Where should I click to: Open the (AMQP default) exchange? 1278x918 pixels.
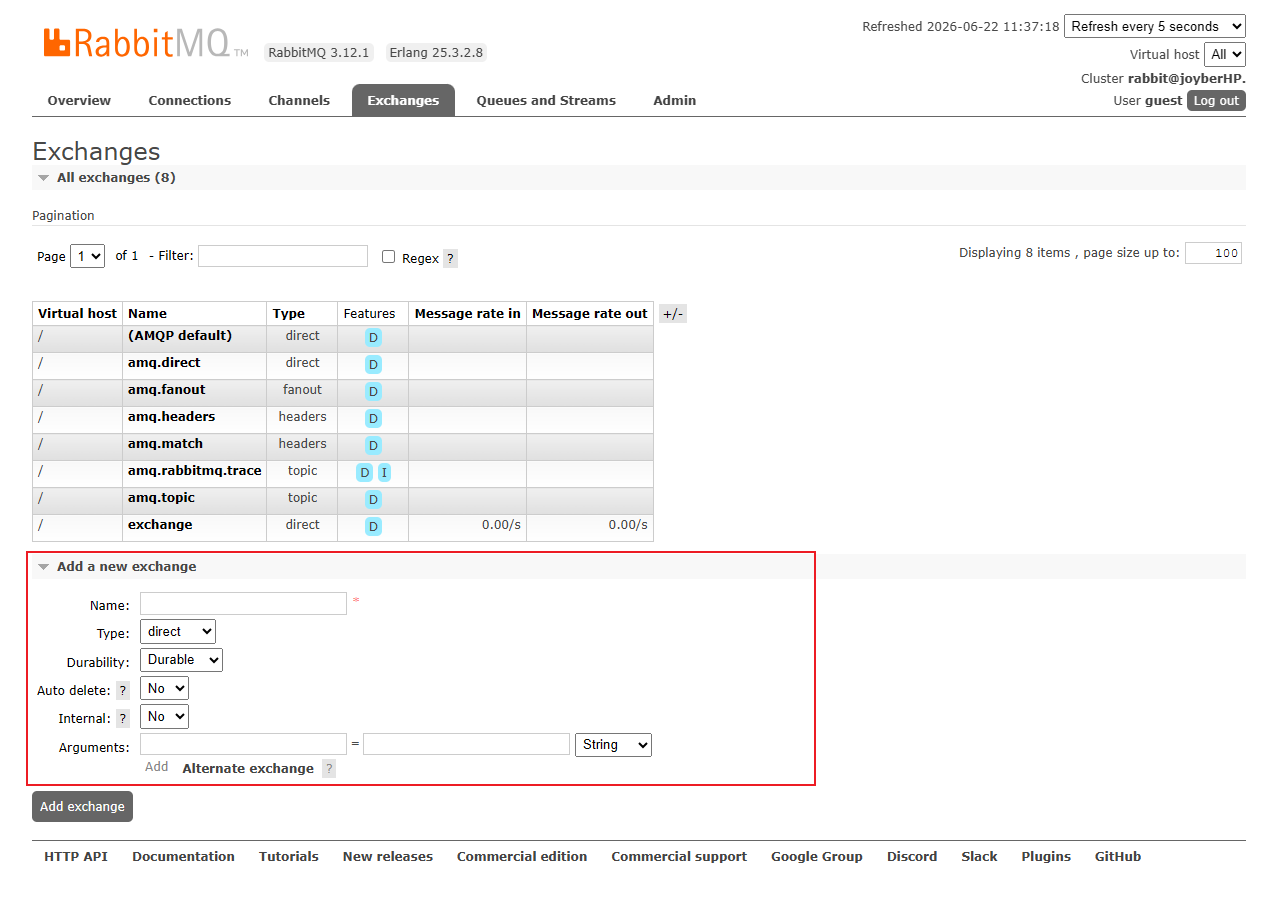pos(180,335)
